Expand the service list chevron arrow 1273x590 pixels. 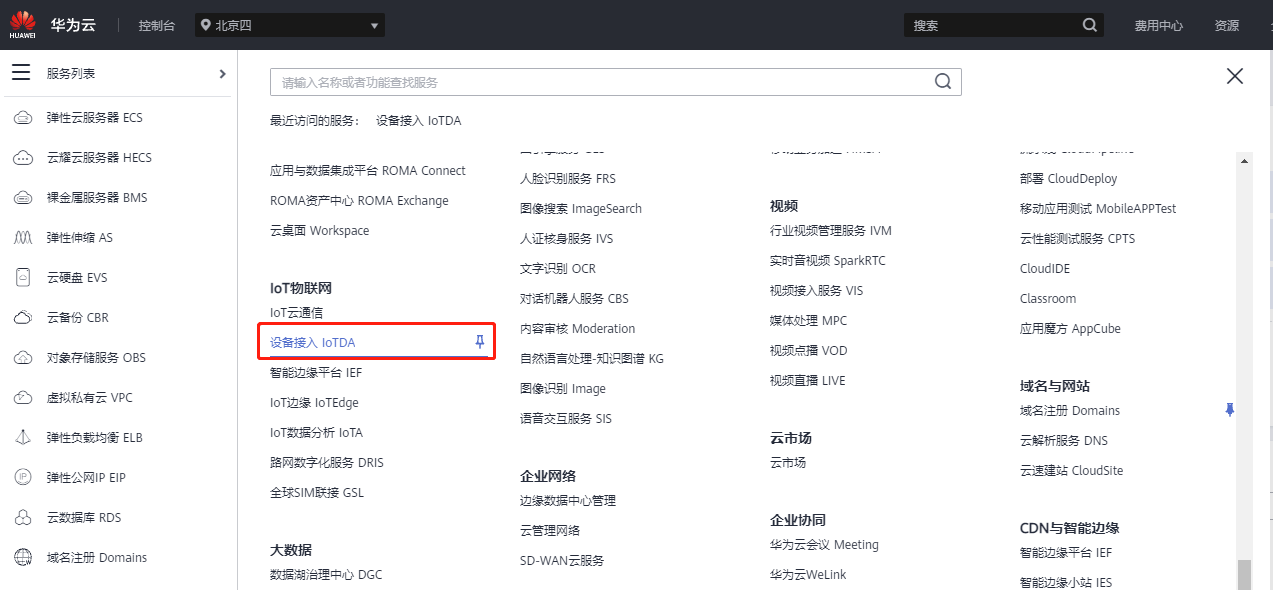[222, 73]
